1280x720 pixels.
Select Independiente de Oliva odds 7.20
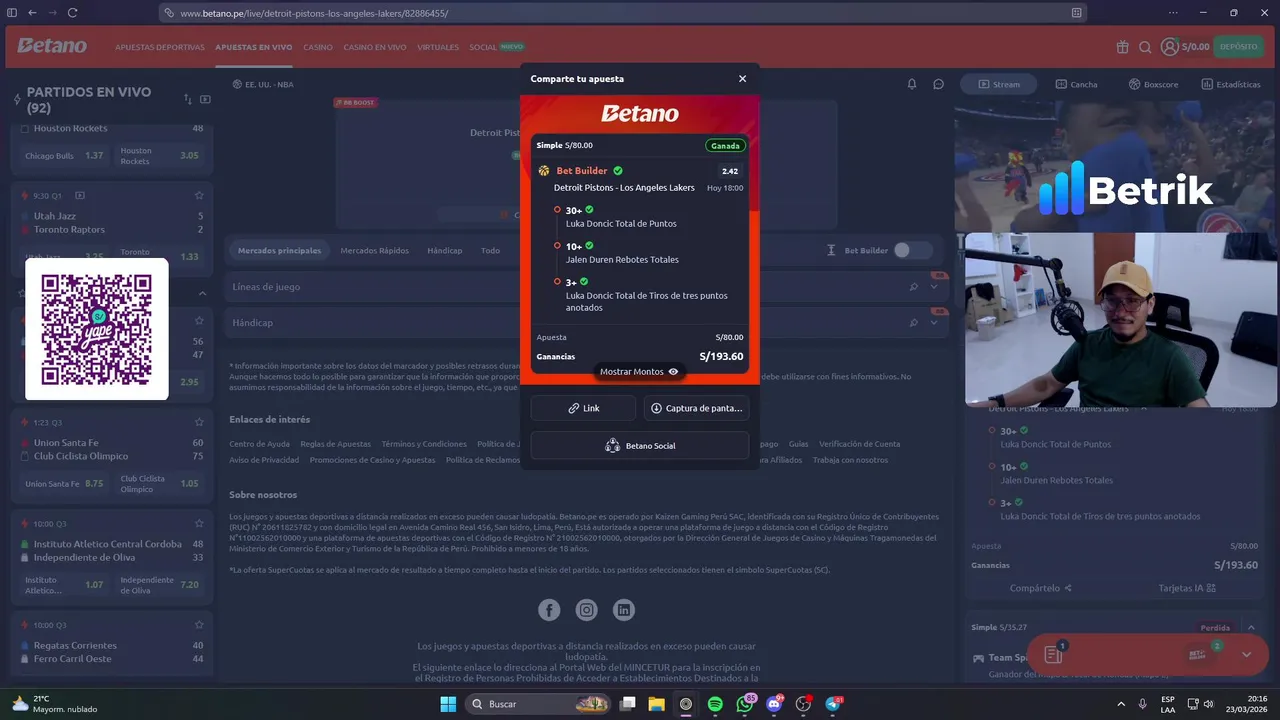[160, 585]
